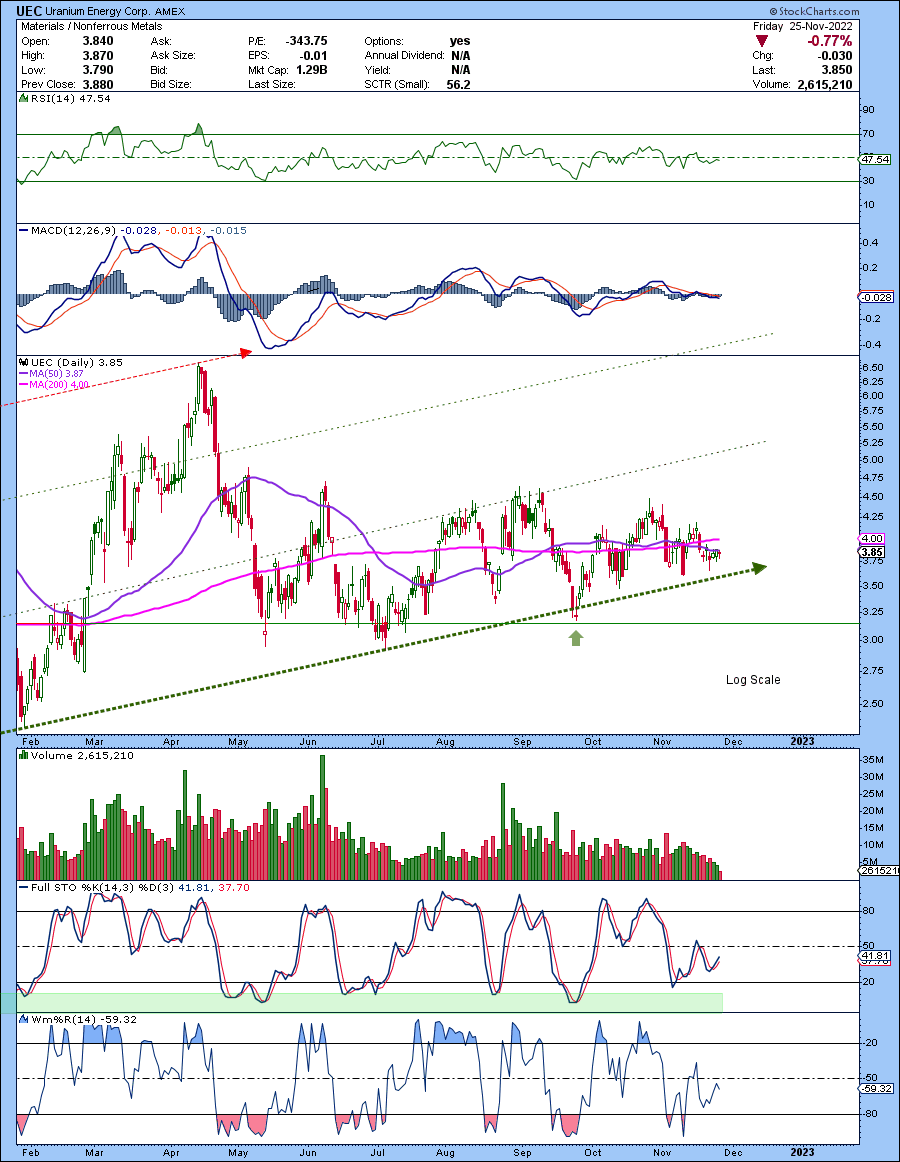900x1162 pixels.
Task: Click the Materials / Nonferrous Metals sector label
Action: point(92,26)
